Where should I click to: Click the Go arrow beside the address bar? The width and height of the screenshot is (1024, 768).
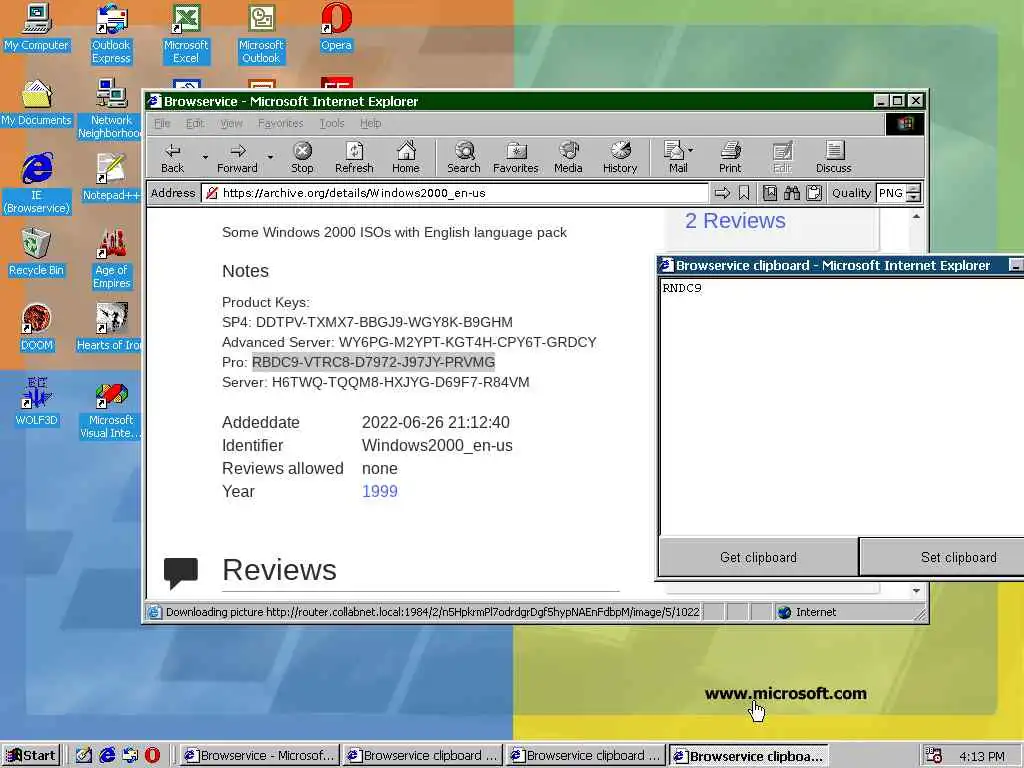(x=722, y=193)
